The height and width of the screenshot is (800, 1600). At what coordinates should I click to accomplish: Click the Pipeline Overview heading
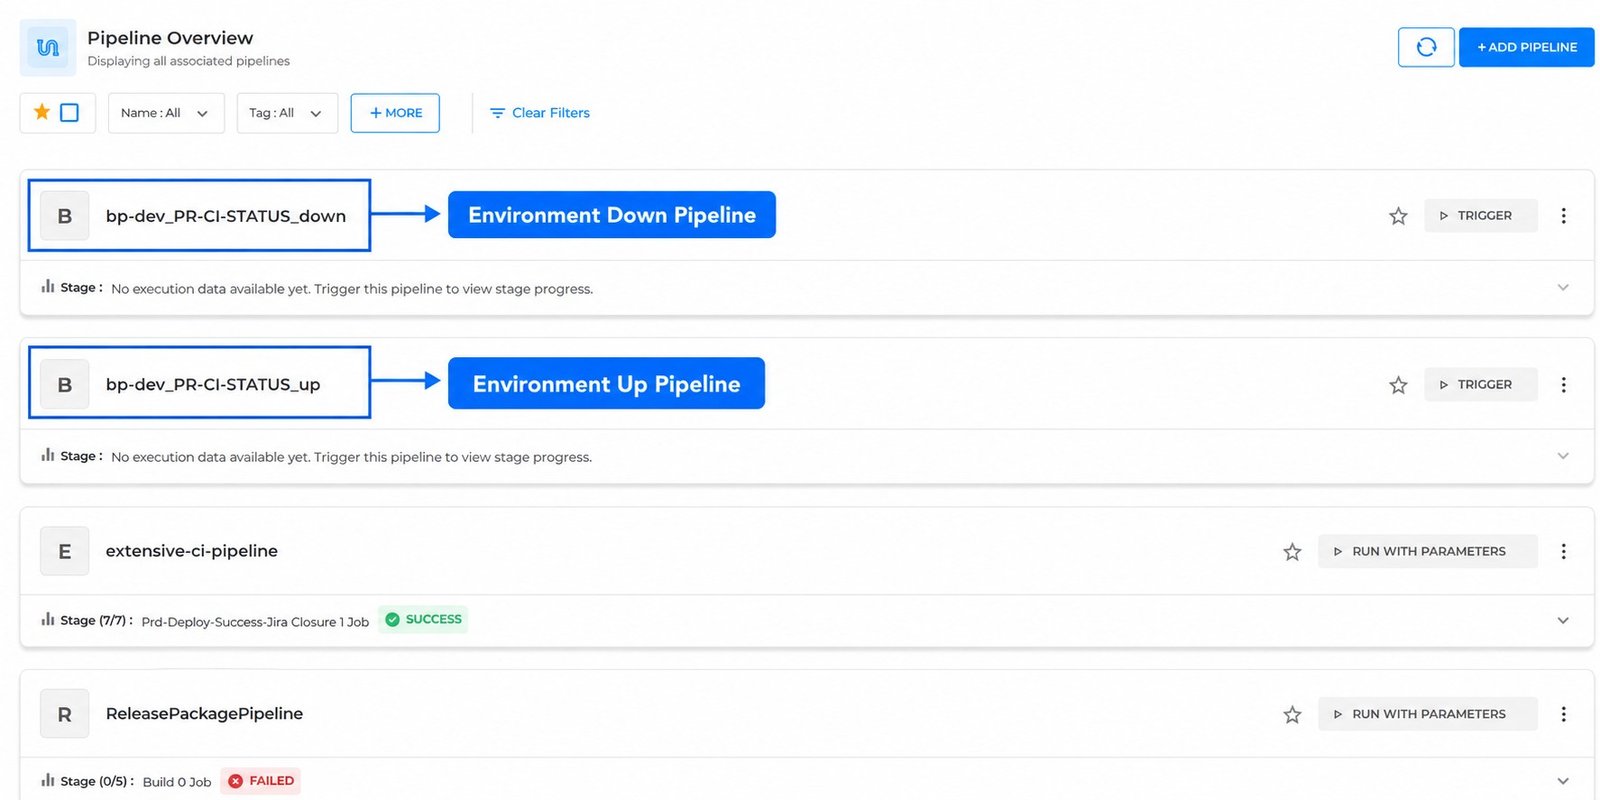click(170, 38)
